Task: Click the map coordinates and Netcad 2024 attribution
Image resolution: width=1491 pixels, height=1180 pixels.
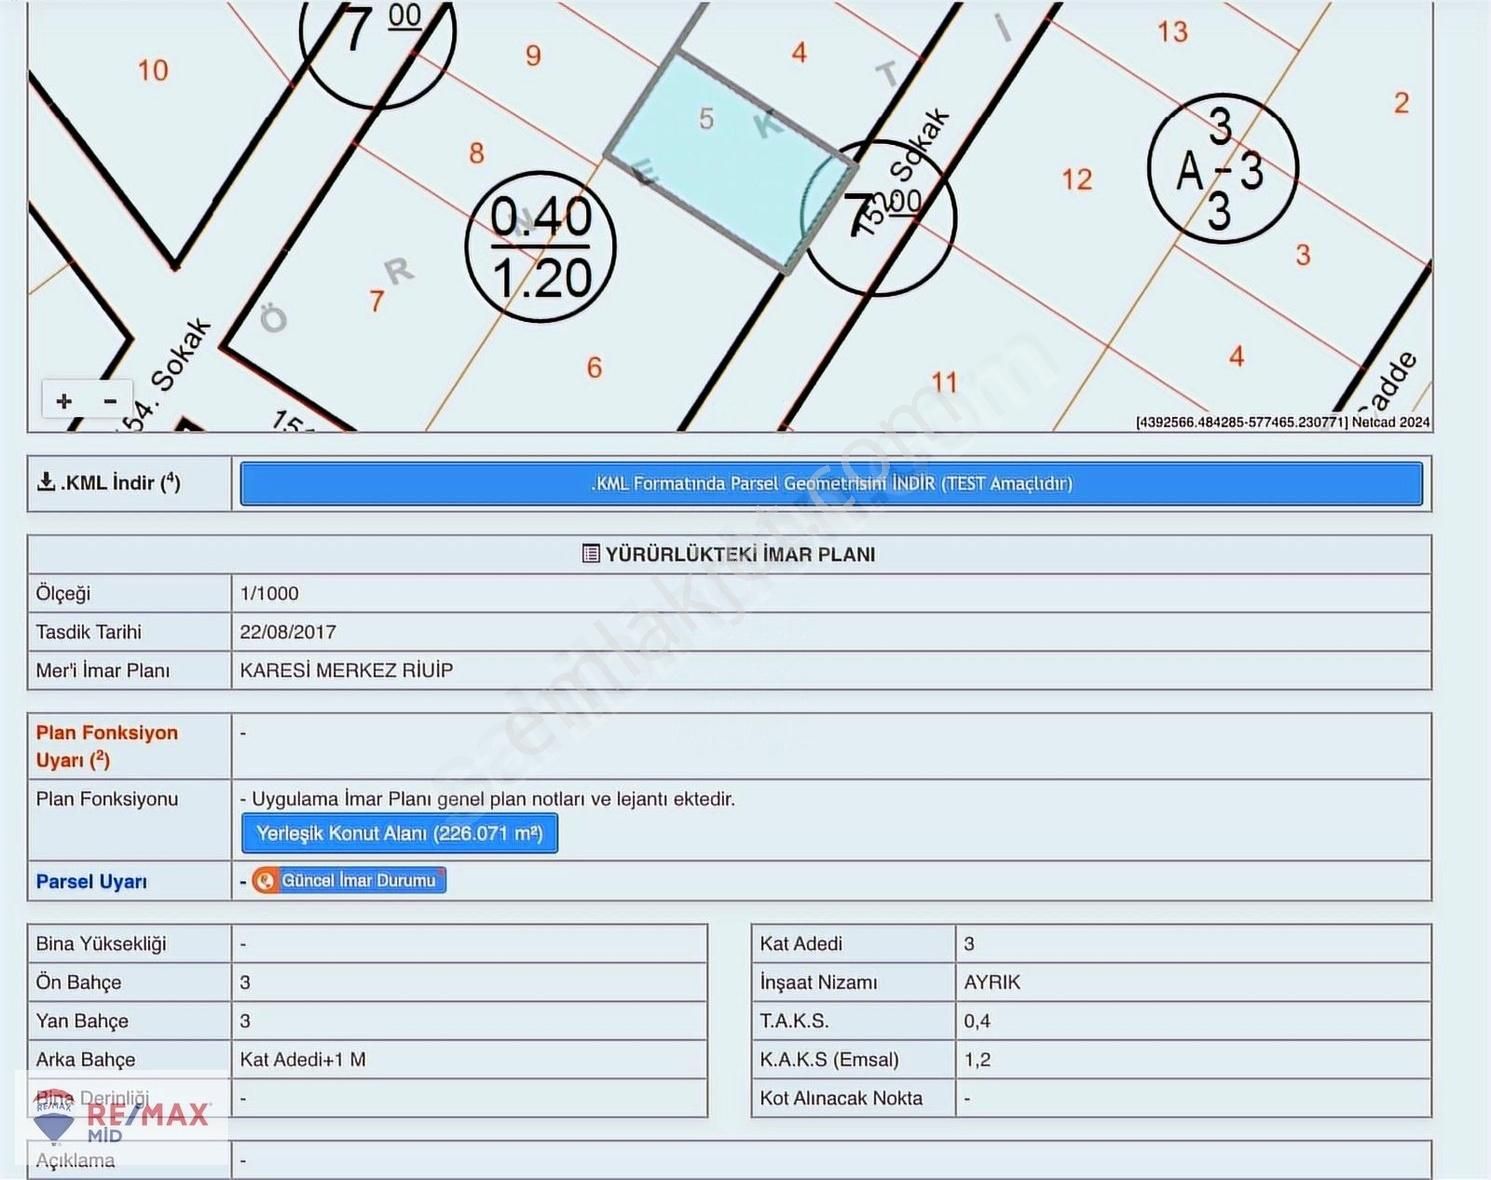Action: pos(1283,422)
